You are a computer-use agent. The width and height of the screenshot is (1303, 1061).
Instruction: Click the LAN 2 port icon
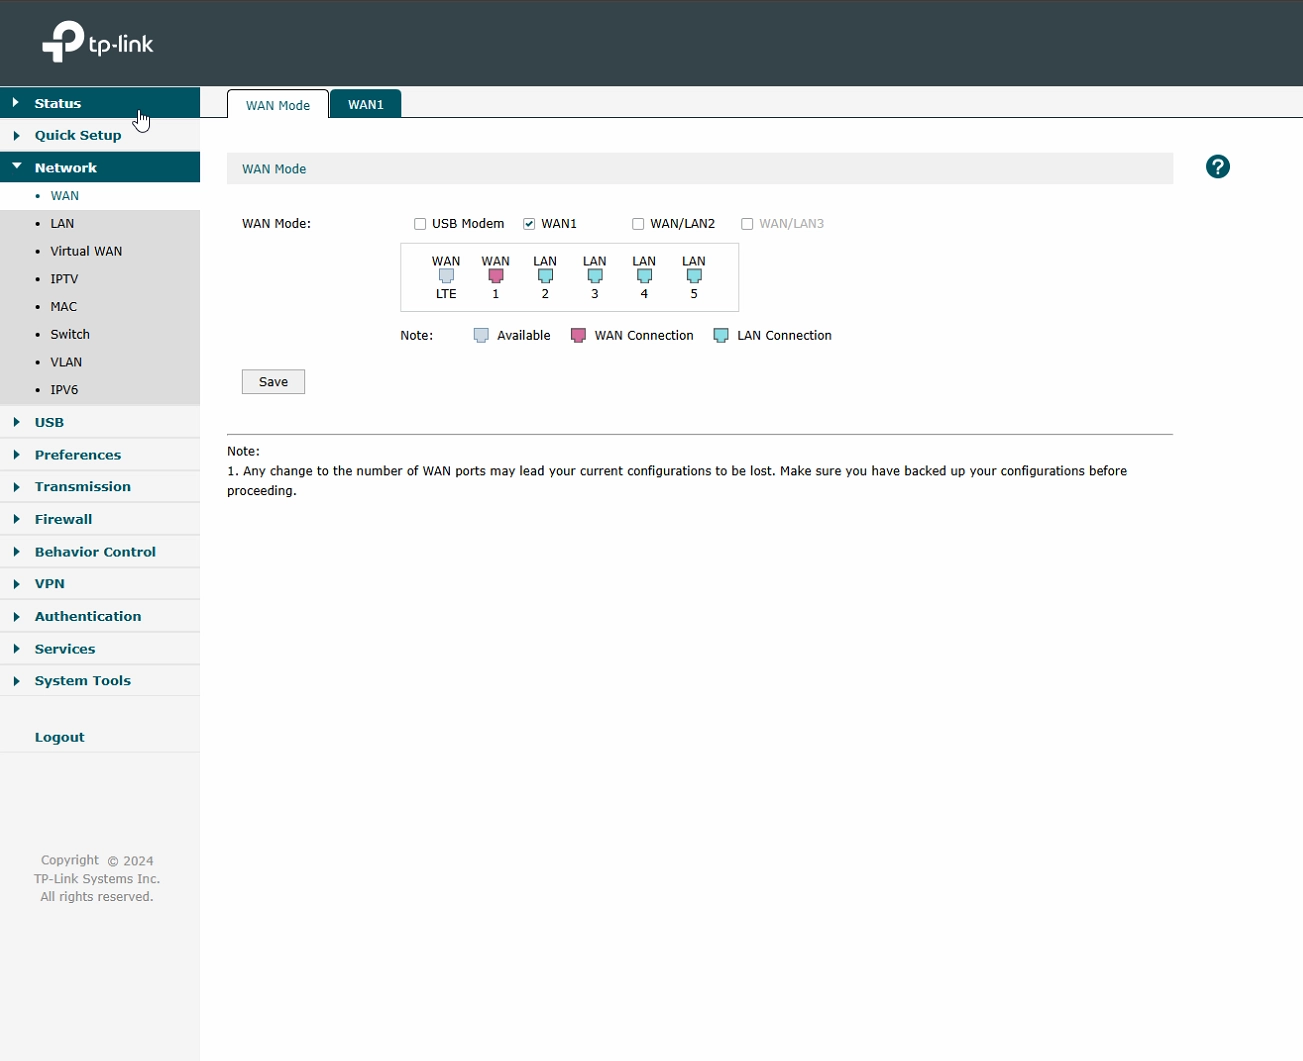tap(545, 276)
